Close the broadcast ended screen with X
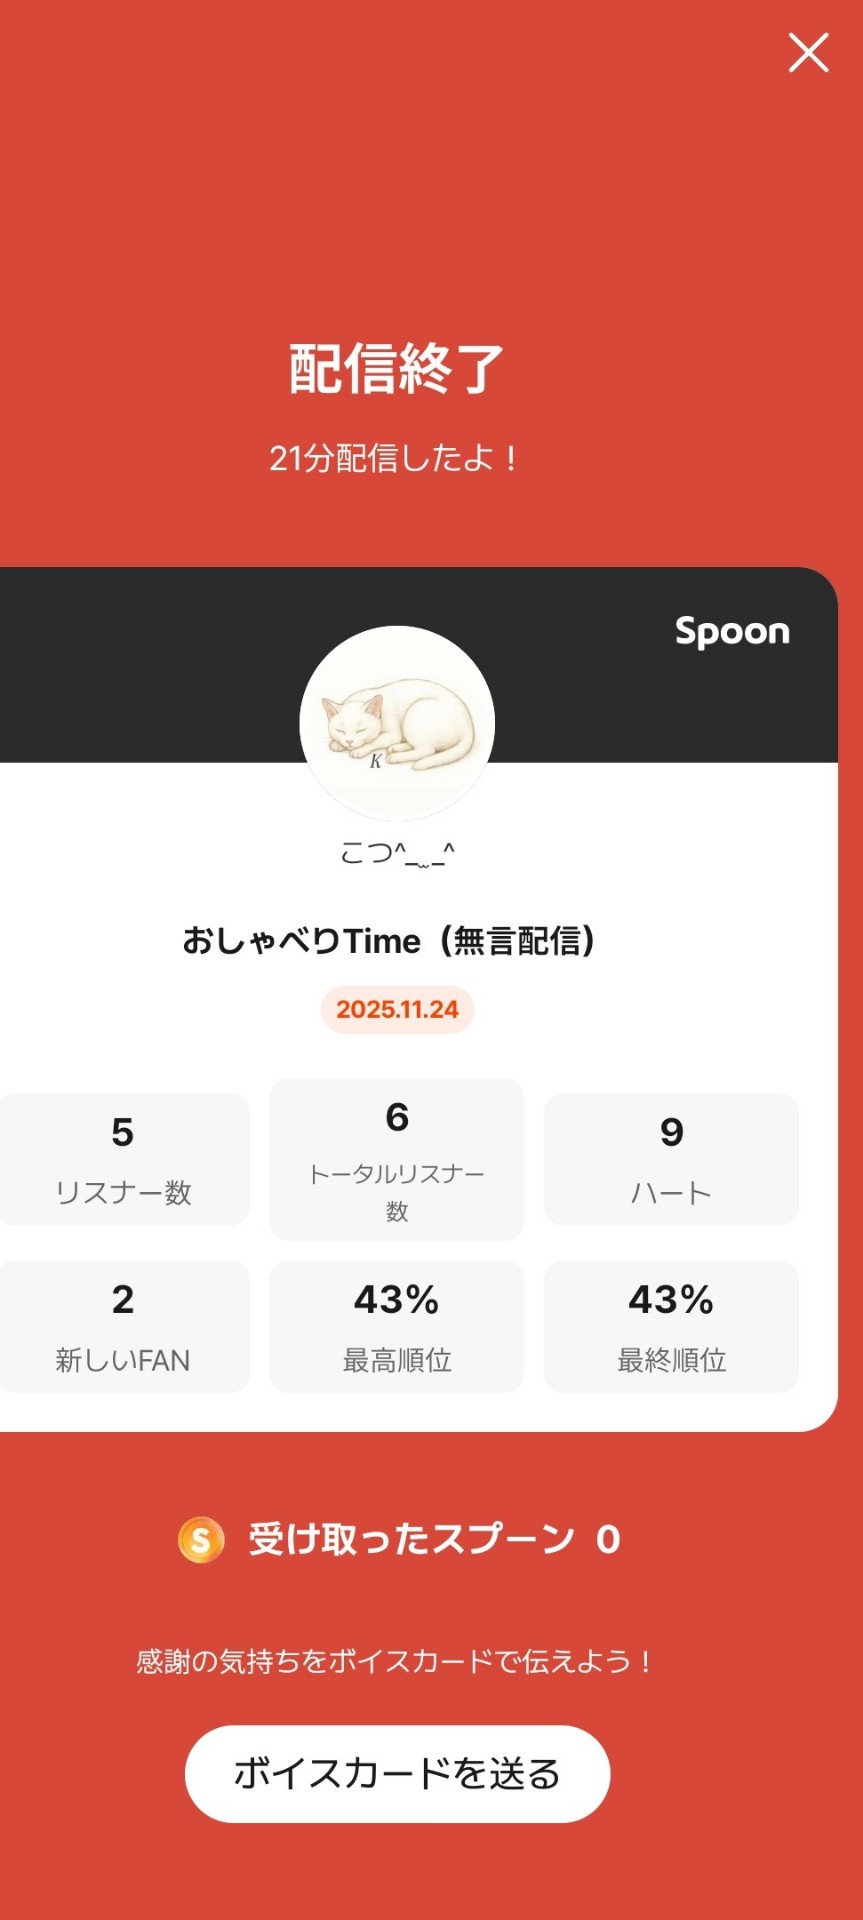The height and width of the screenshot is (1920, 863). coord(808,53)
